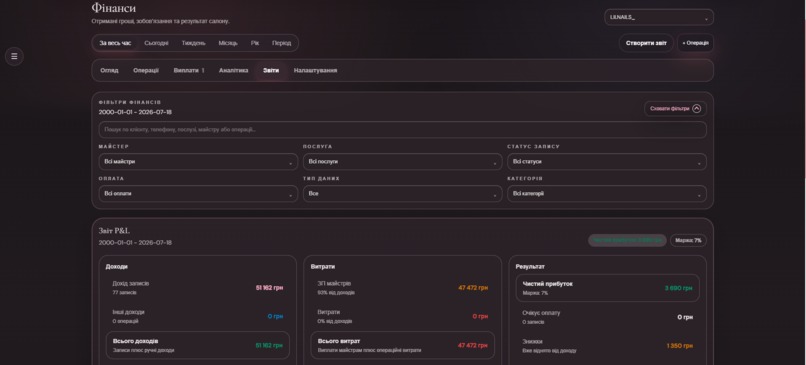The height and width of the screenshot is (365, 806).
Task: Click the 'Витрати' 0% від доходів row label
Action: (329, 312)
